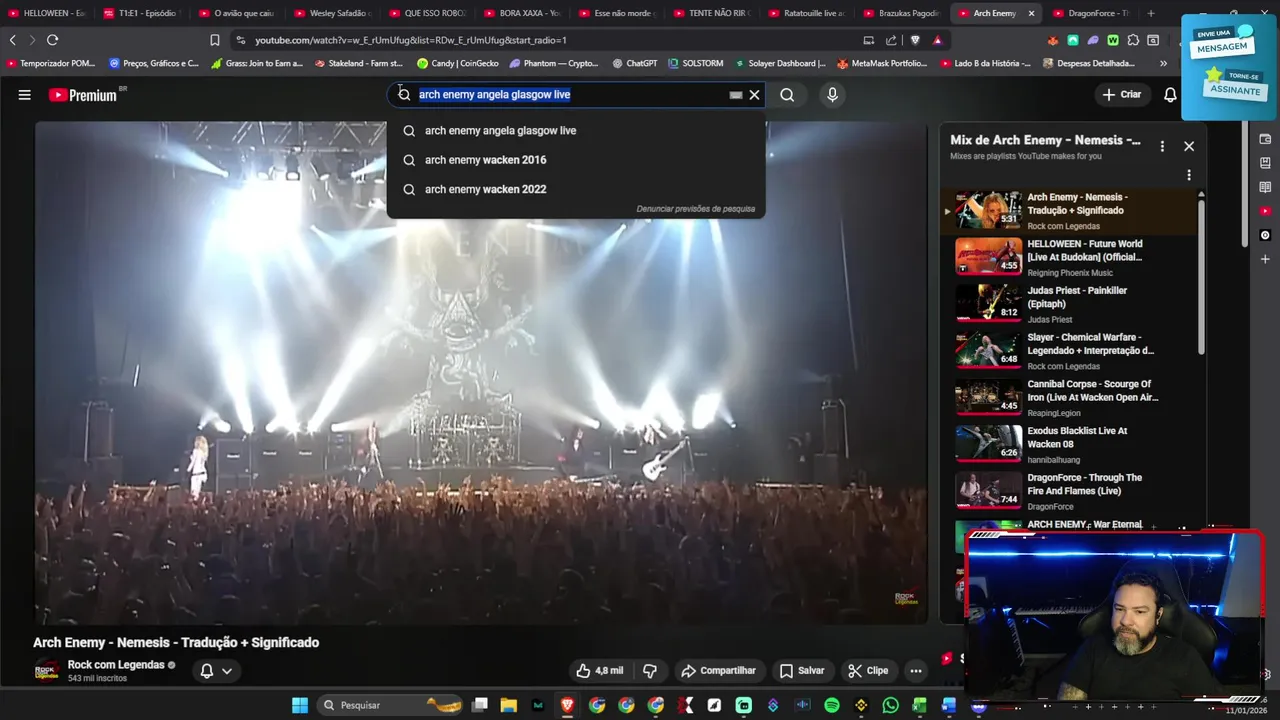Open the ChatGPT bookmark
The height and width of the screenshot is (720, 1280).
[635, 63]
